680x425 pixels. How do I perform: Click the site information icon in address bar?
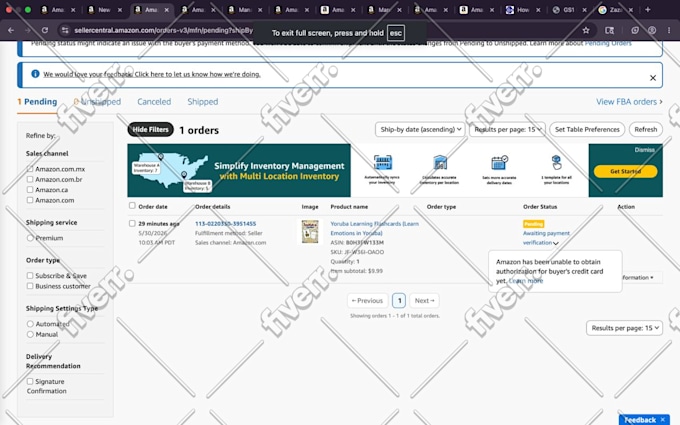coord(65,30)
